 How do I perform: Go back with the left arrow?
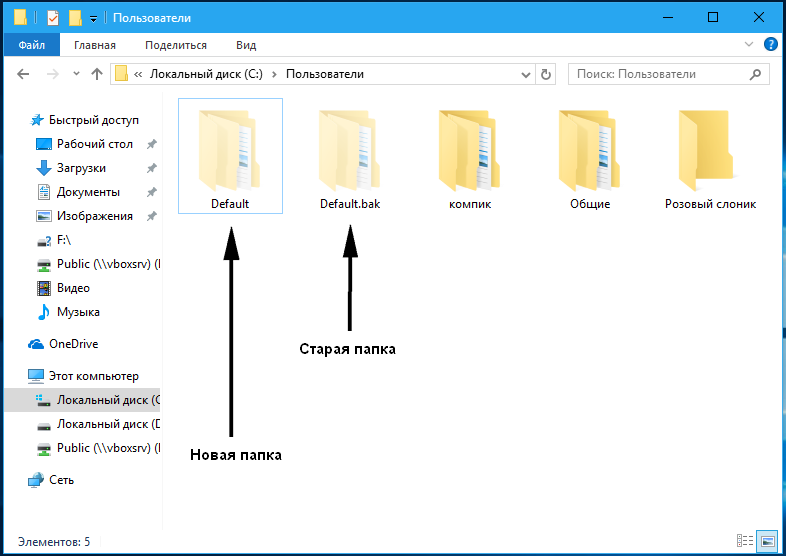pos(23,74)
